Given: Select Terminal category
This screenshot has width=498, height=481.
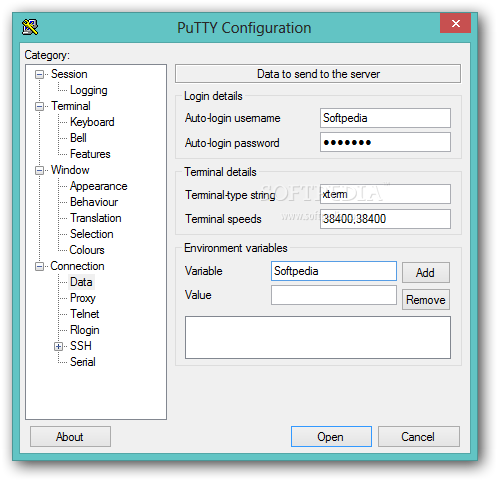Looking at the screenshot, I should (x=71, y=106).
